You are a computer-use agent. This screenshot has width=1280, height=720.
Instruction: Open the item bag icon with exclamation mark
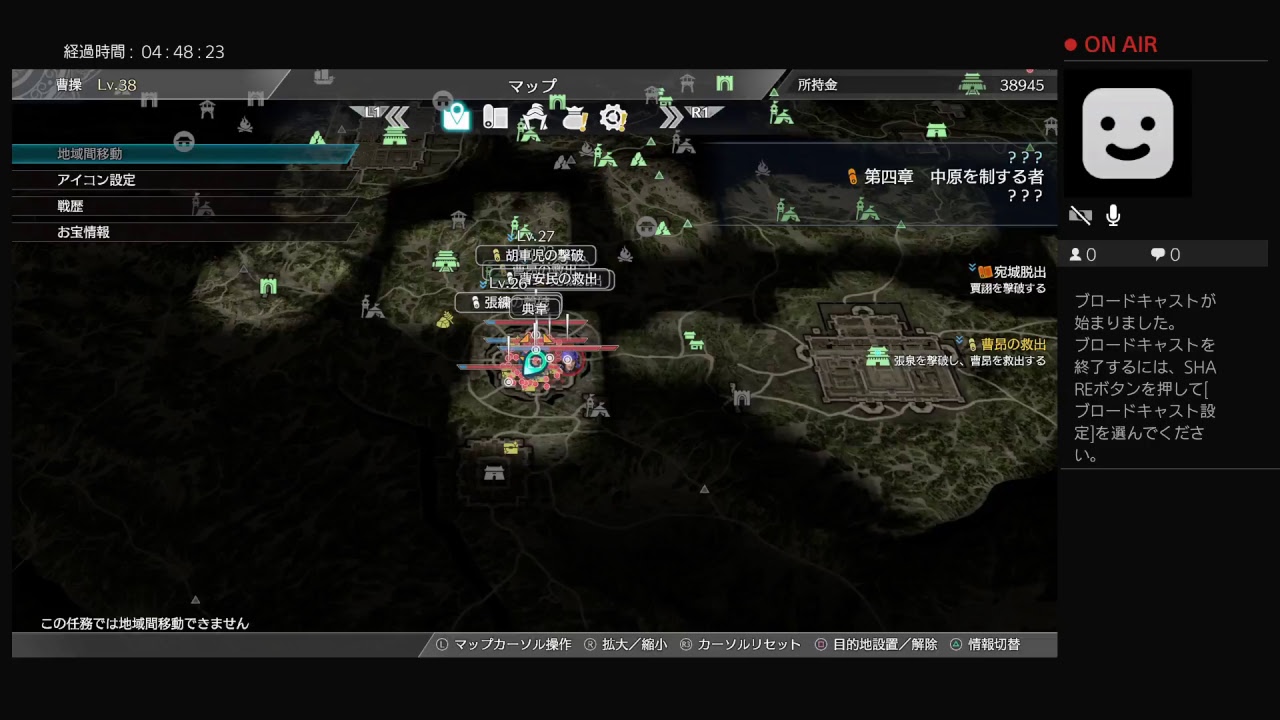[x=573, y=117]
